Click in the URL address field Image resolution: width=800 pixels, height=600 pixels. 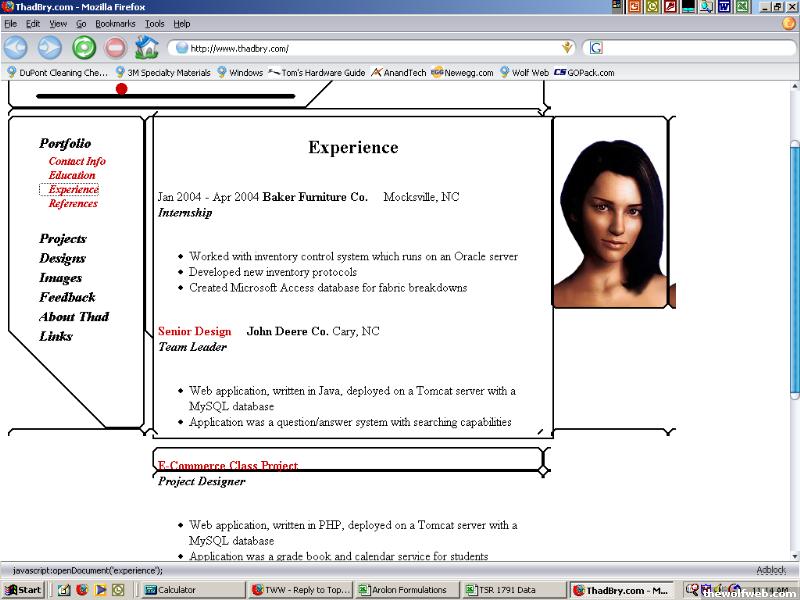(370, 48)
